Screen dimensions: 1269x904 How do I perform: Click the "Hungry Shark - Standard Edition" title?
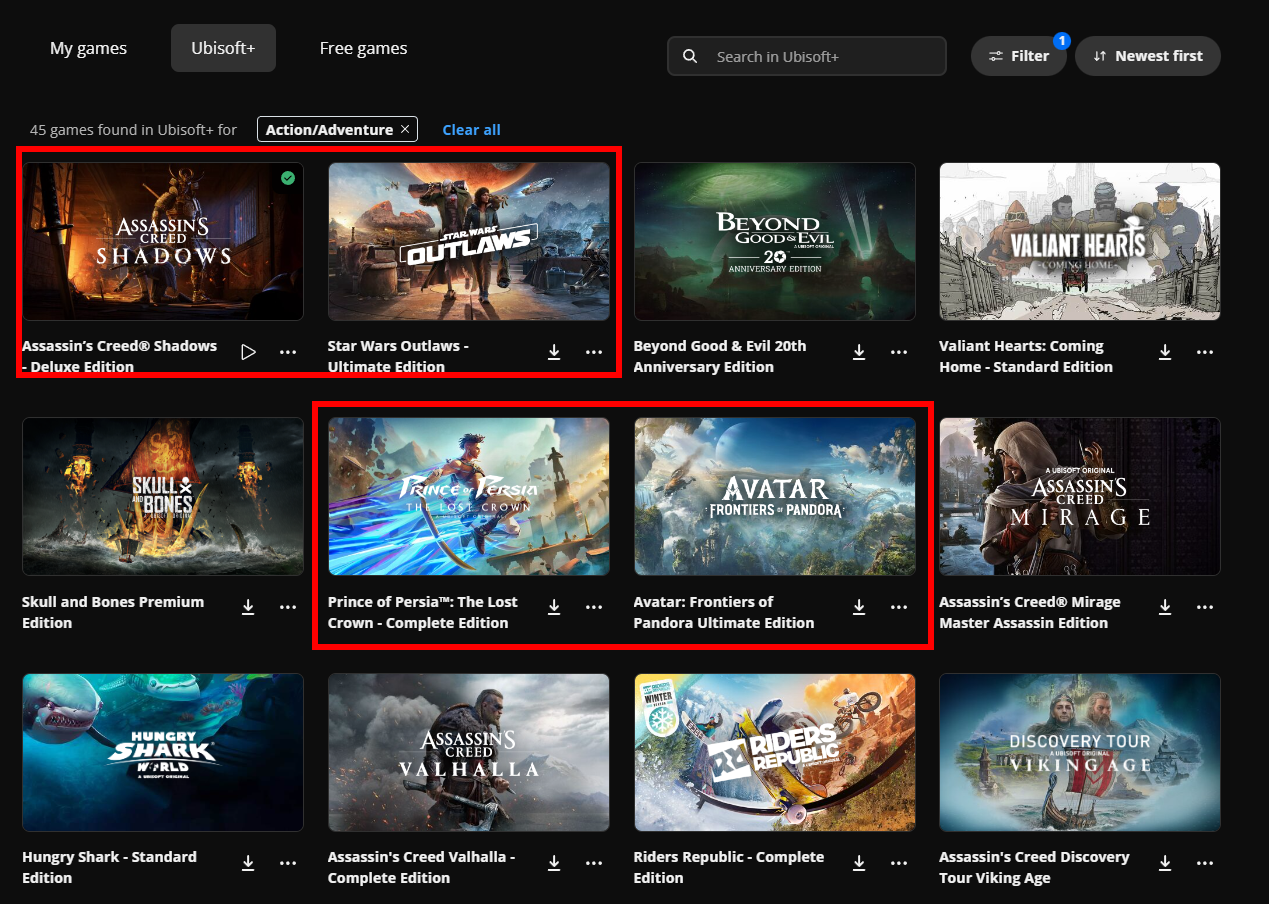click(109, 867)
